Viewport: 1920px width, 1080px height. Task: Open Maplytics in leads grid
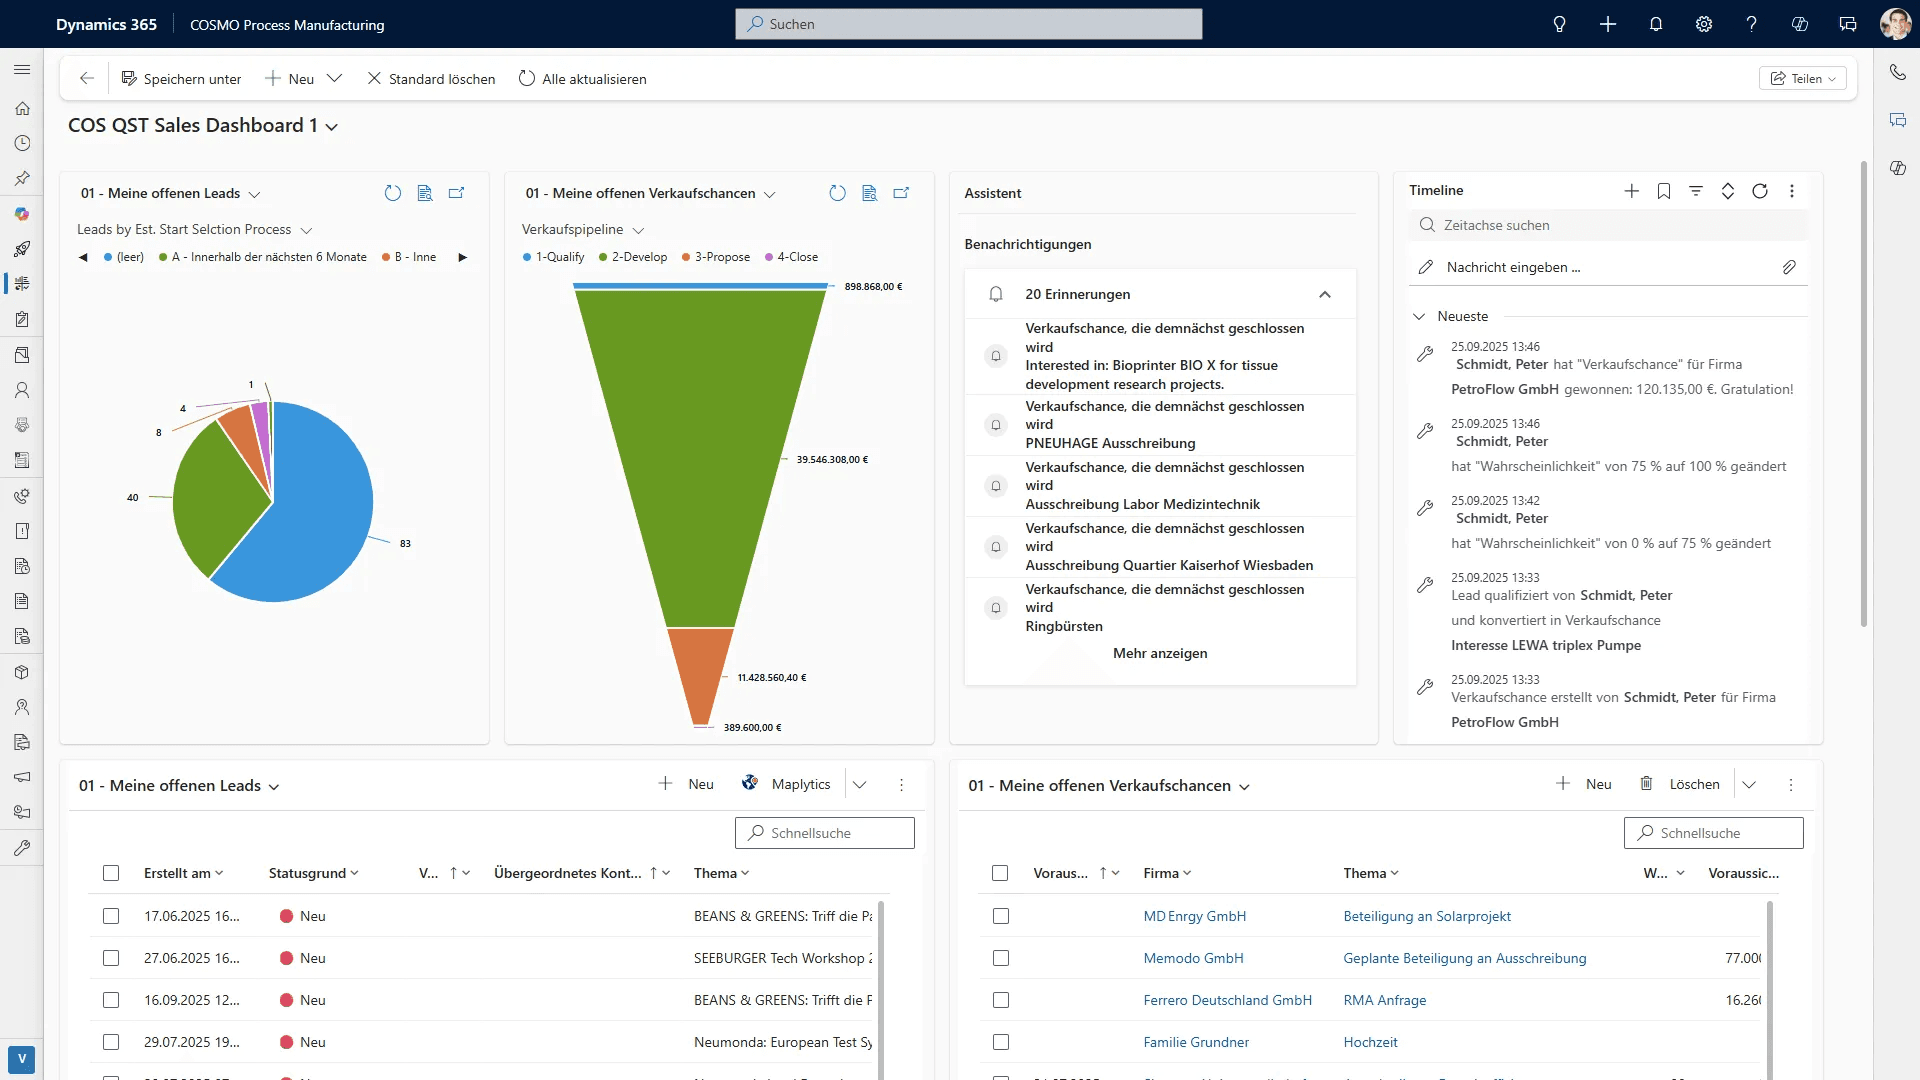(787, 784)
